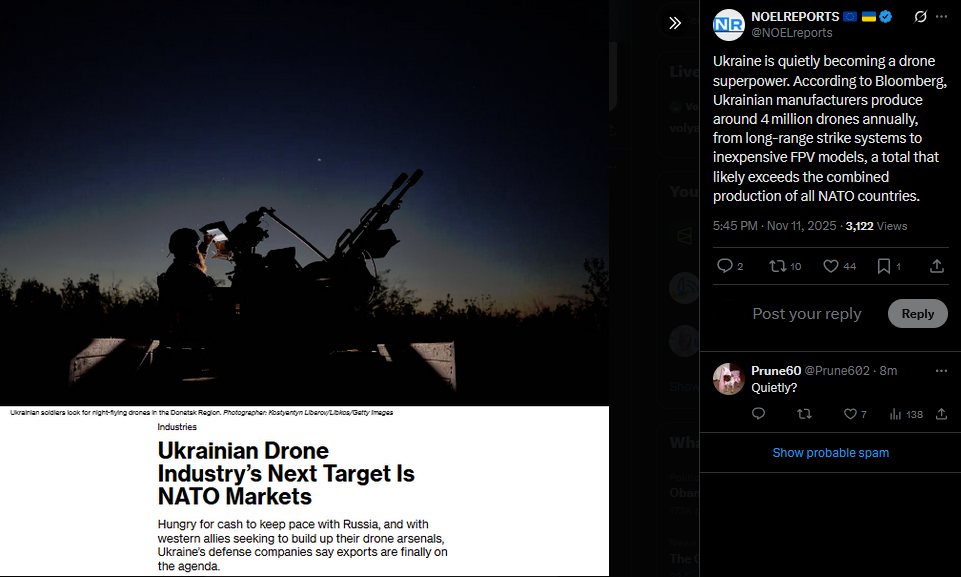Screen dimensions: 961x577
Task: Repost the NOELREPORTS post
Action: 778,266
